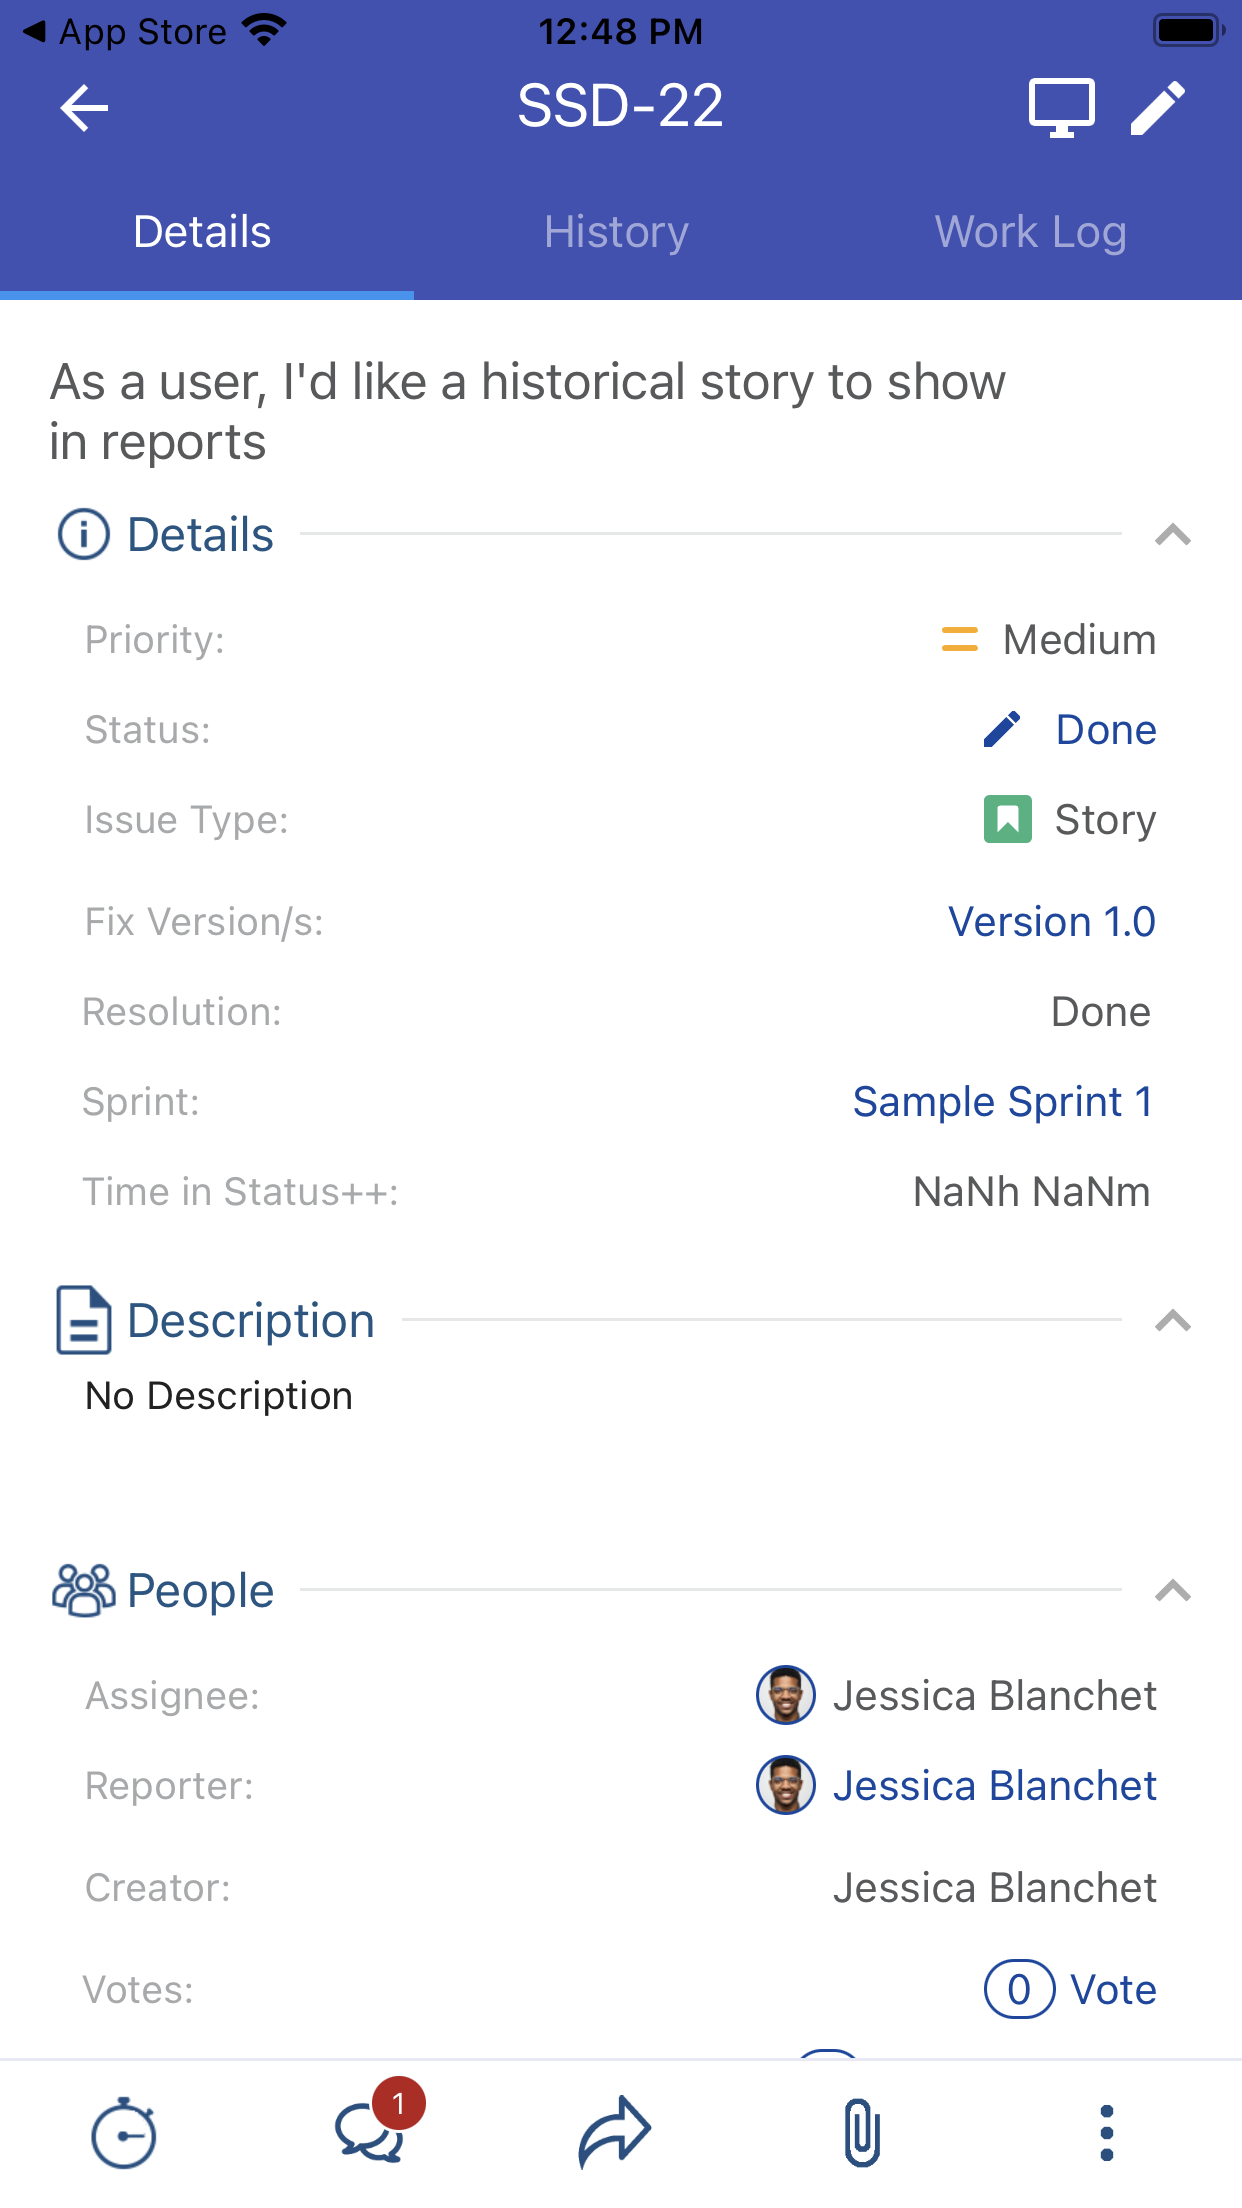Switch to the Work Log tab

click(x=1030, y=232)
